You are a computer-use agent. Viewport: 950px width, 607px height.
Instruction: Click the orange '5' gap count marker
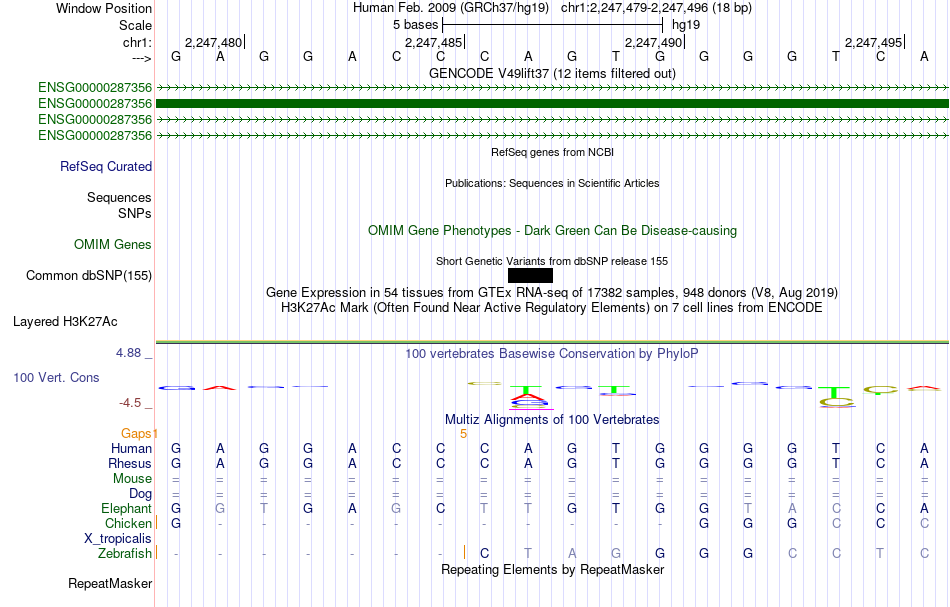(463, 434)
